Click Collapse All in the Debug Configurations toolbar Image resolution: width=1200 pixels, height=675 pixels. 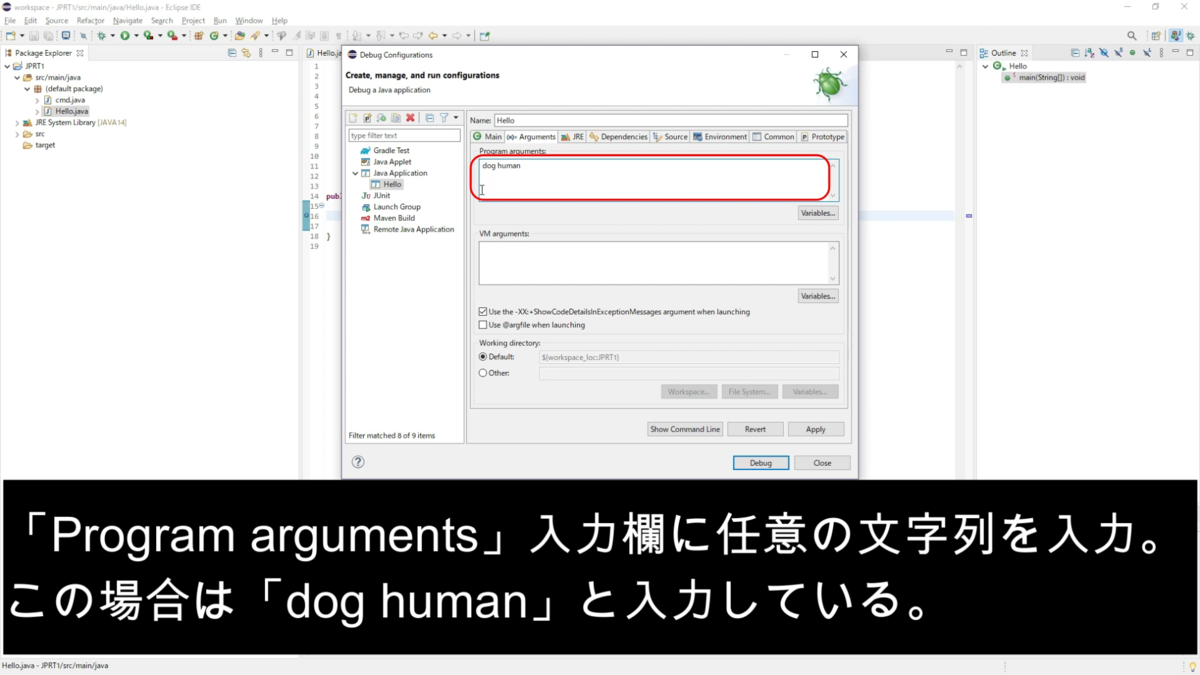429,118
